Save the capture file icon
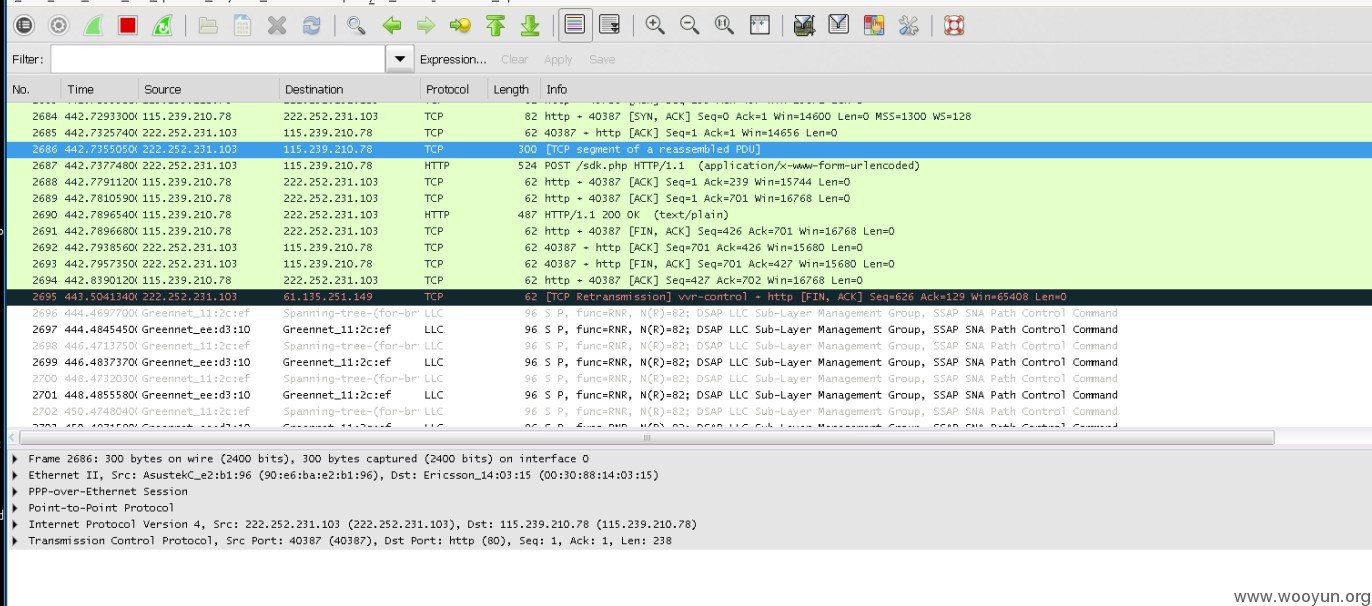Screen dimensions: 1372x606 (242, 25)
